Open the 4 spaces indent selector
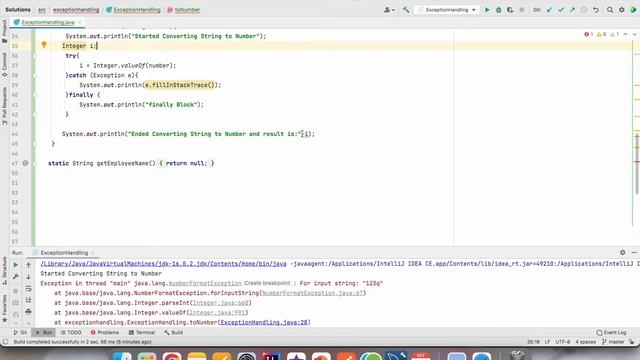640x360 pixels. (586, 342)
